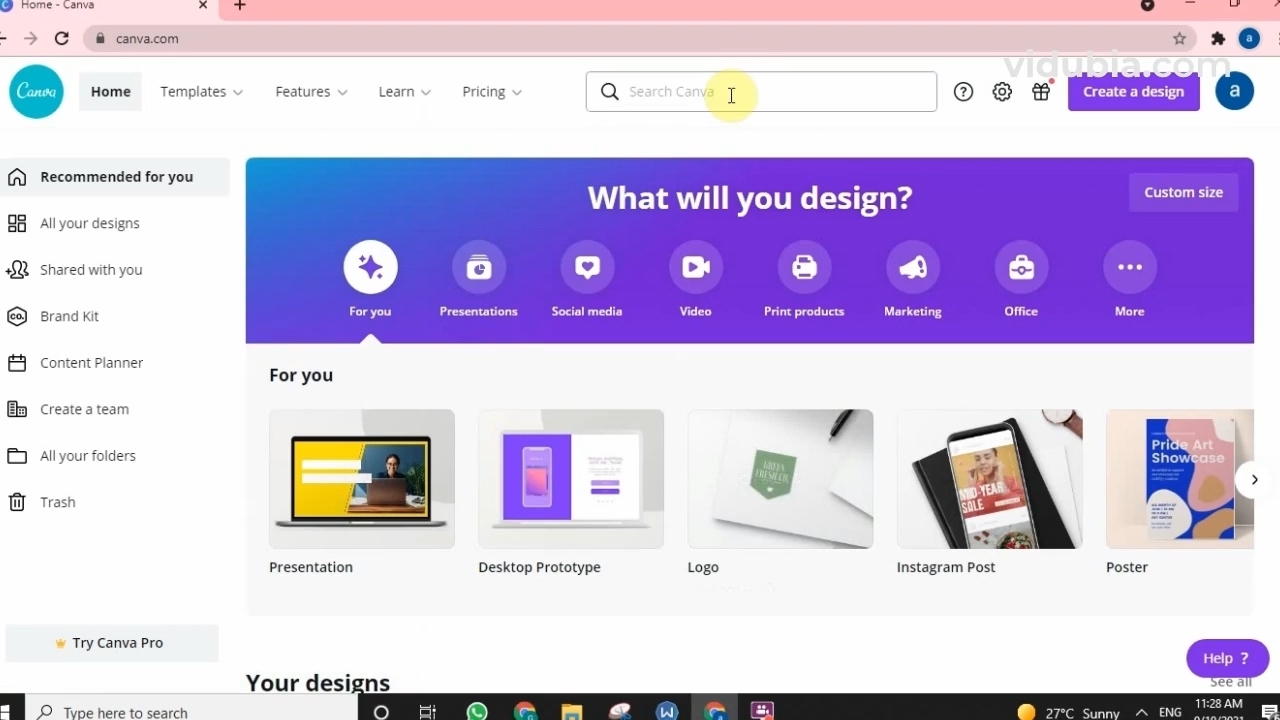Go to All your designs
Screen dimensions: 1280x720
click(x=90, y=223)
